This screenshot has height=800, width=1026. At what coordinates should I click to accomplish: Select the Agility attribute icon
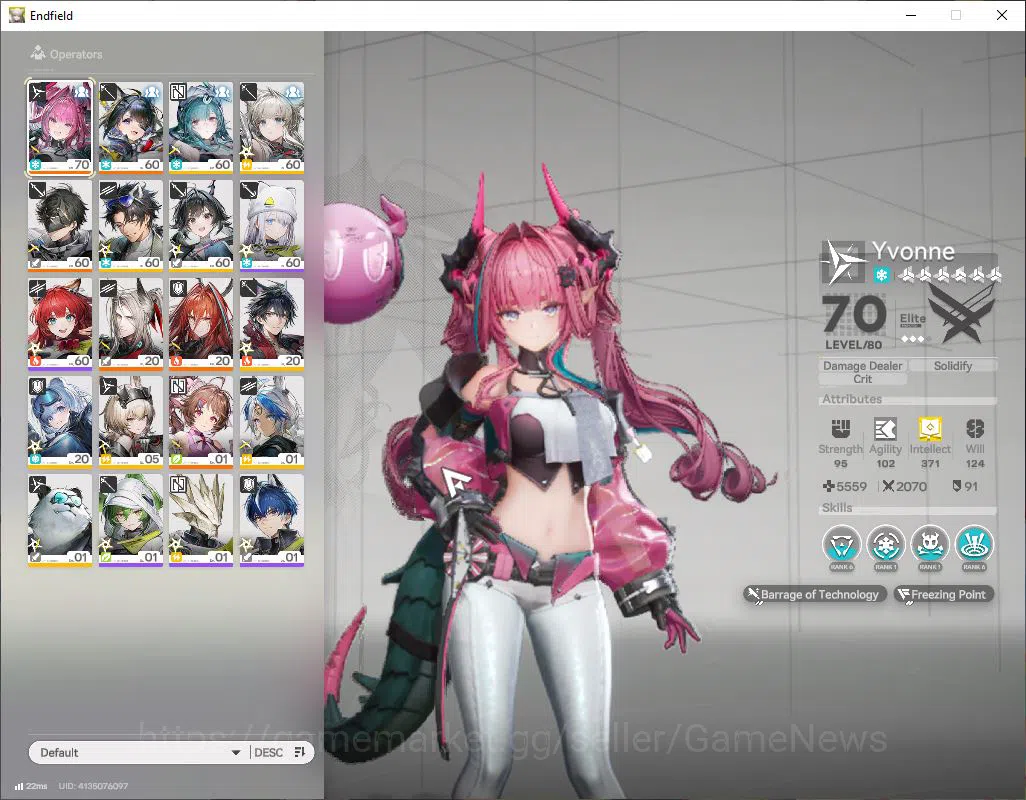point(885,428)
